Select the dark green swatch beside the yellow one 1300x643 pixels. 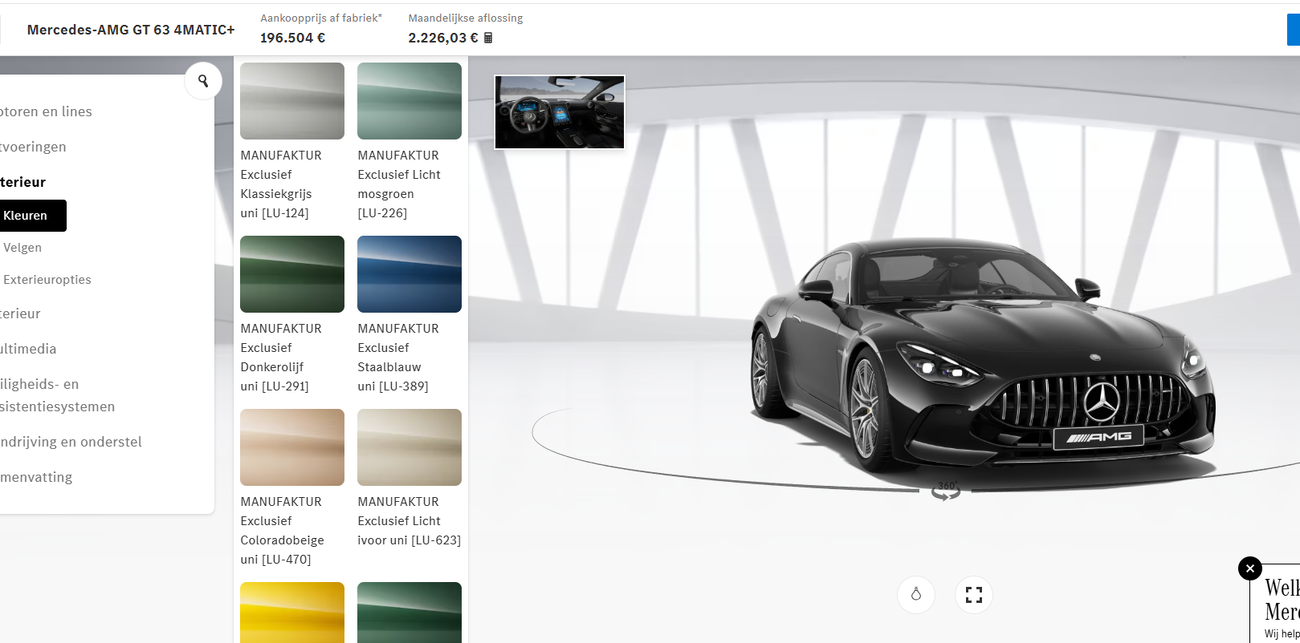point(409,612)
